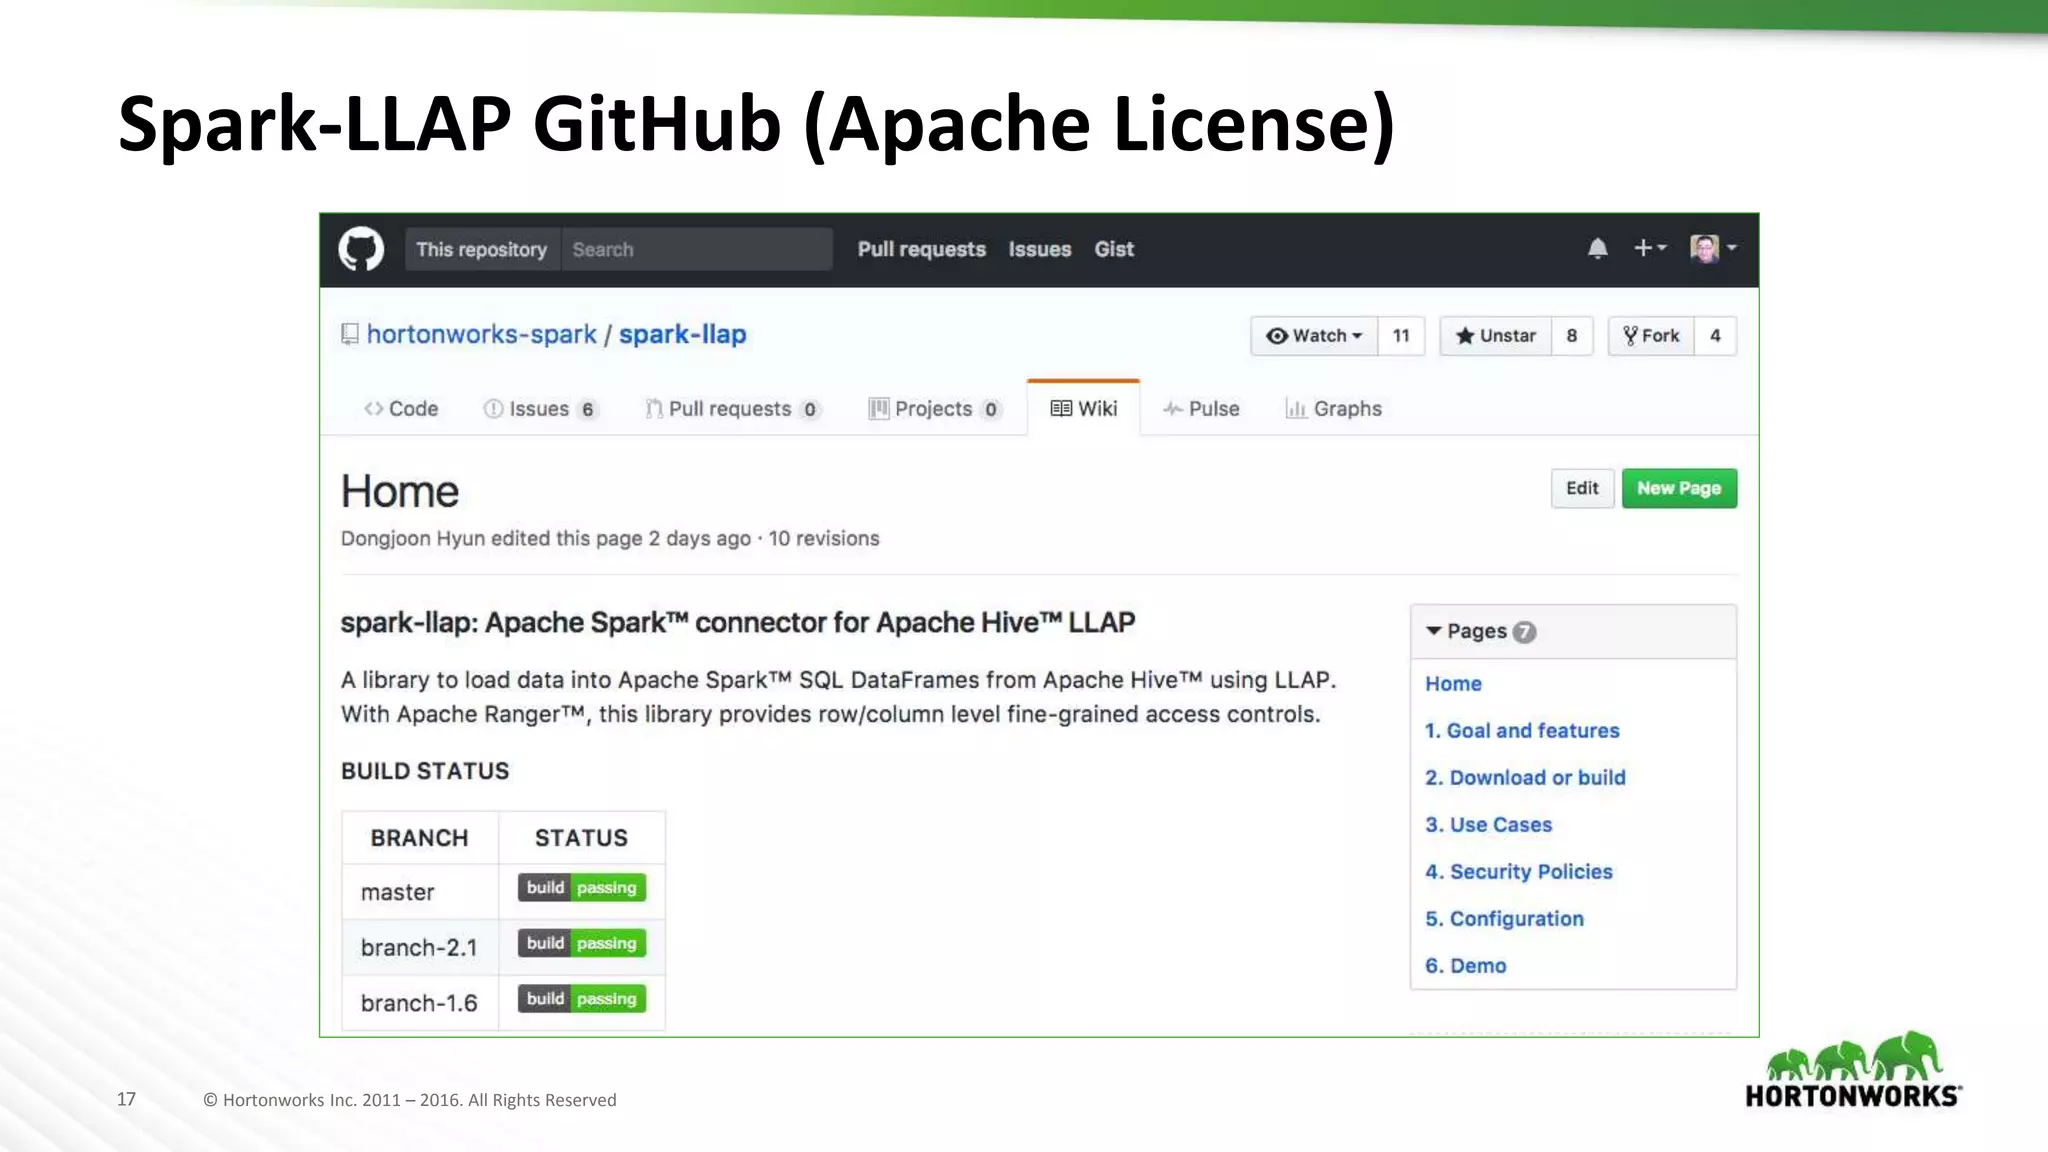Open the 4. Security Policies page

1519,872
